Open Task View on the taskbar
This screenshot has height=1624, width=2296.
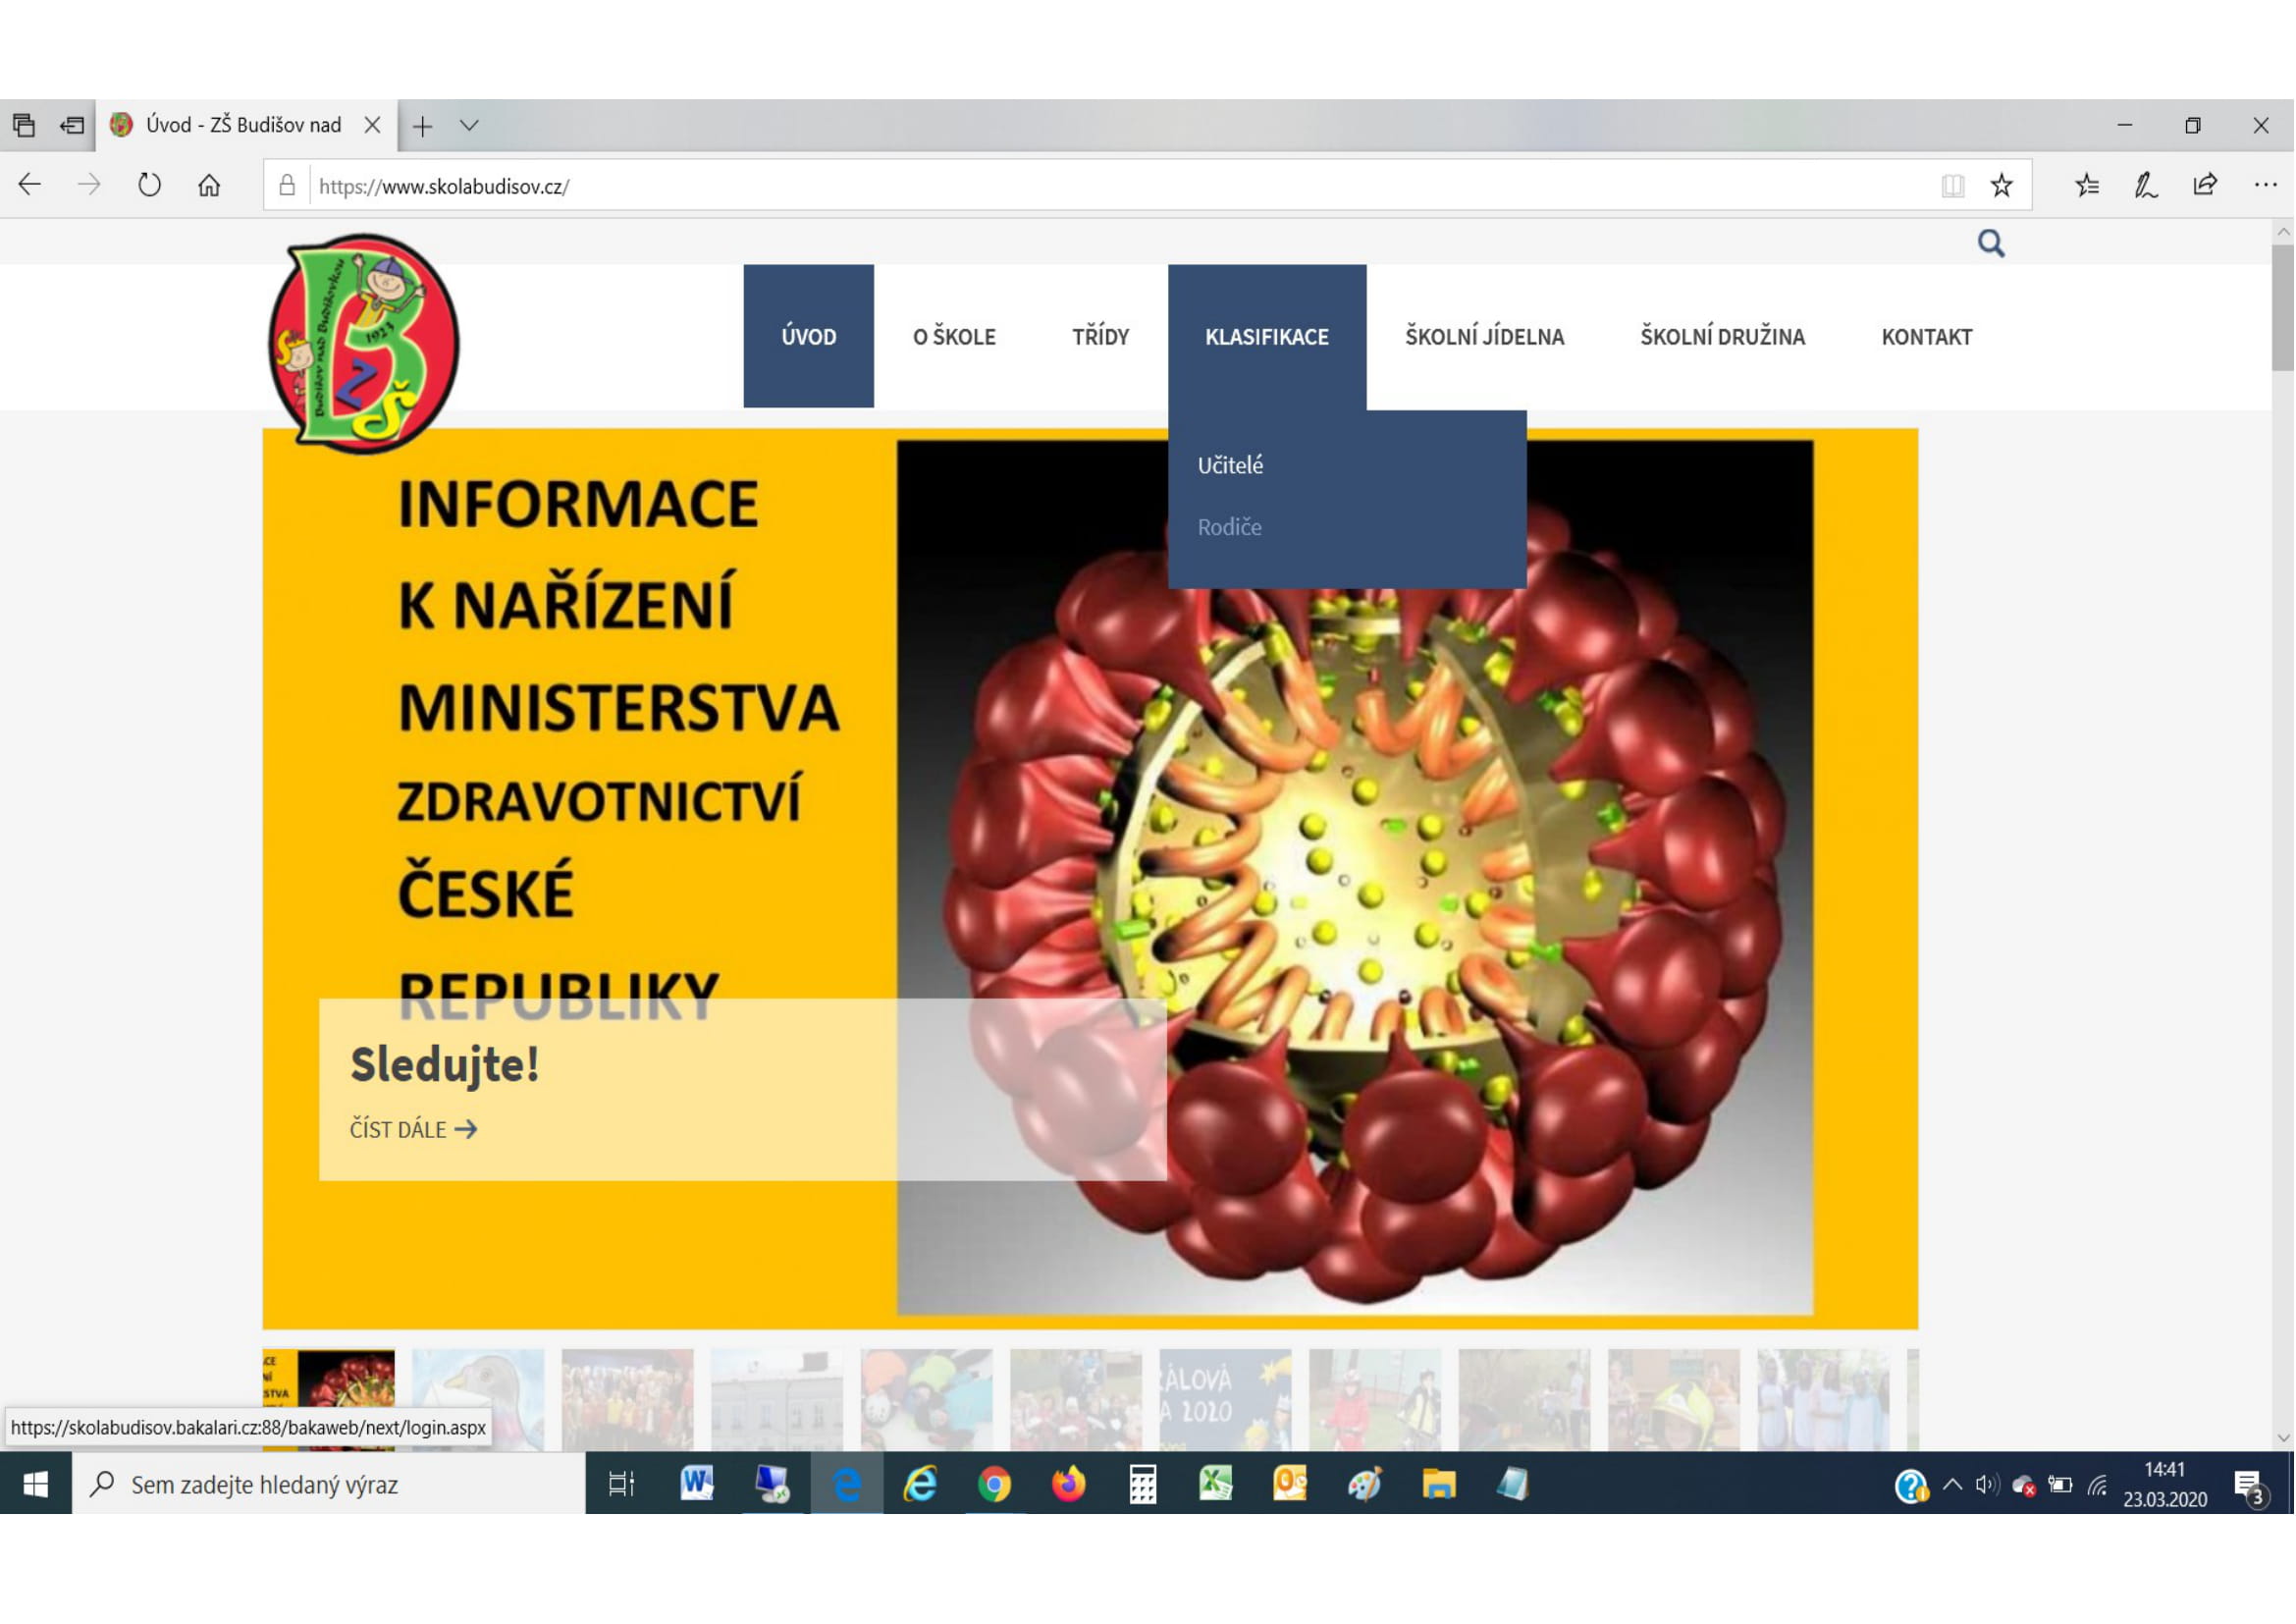click(622, 1484)
